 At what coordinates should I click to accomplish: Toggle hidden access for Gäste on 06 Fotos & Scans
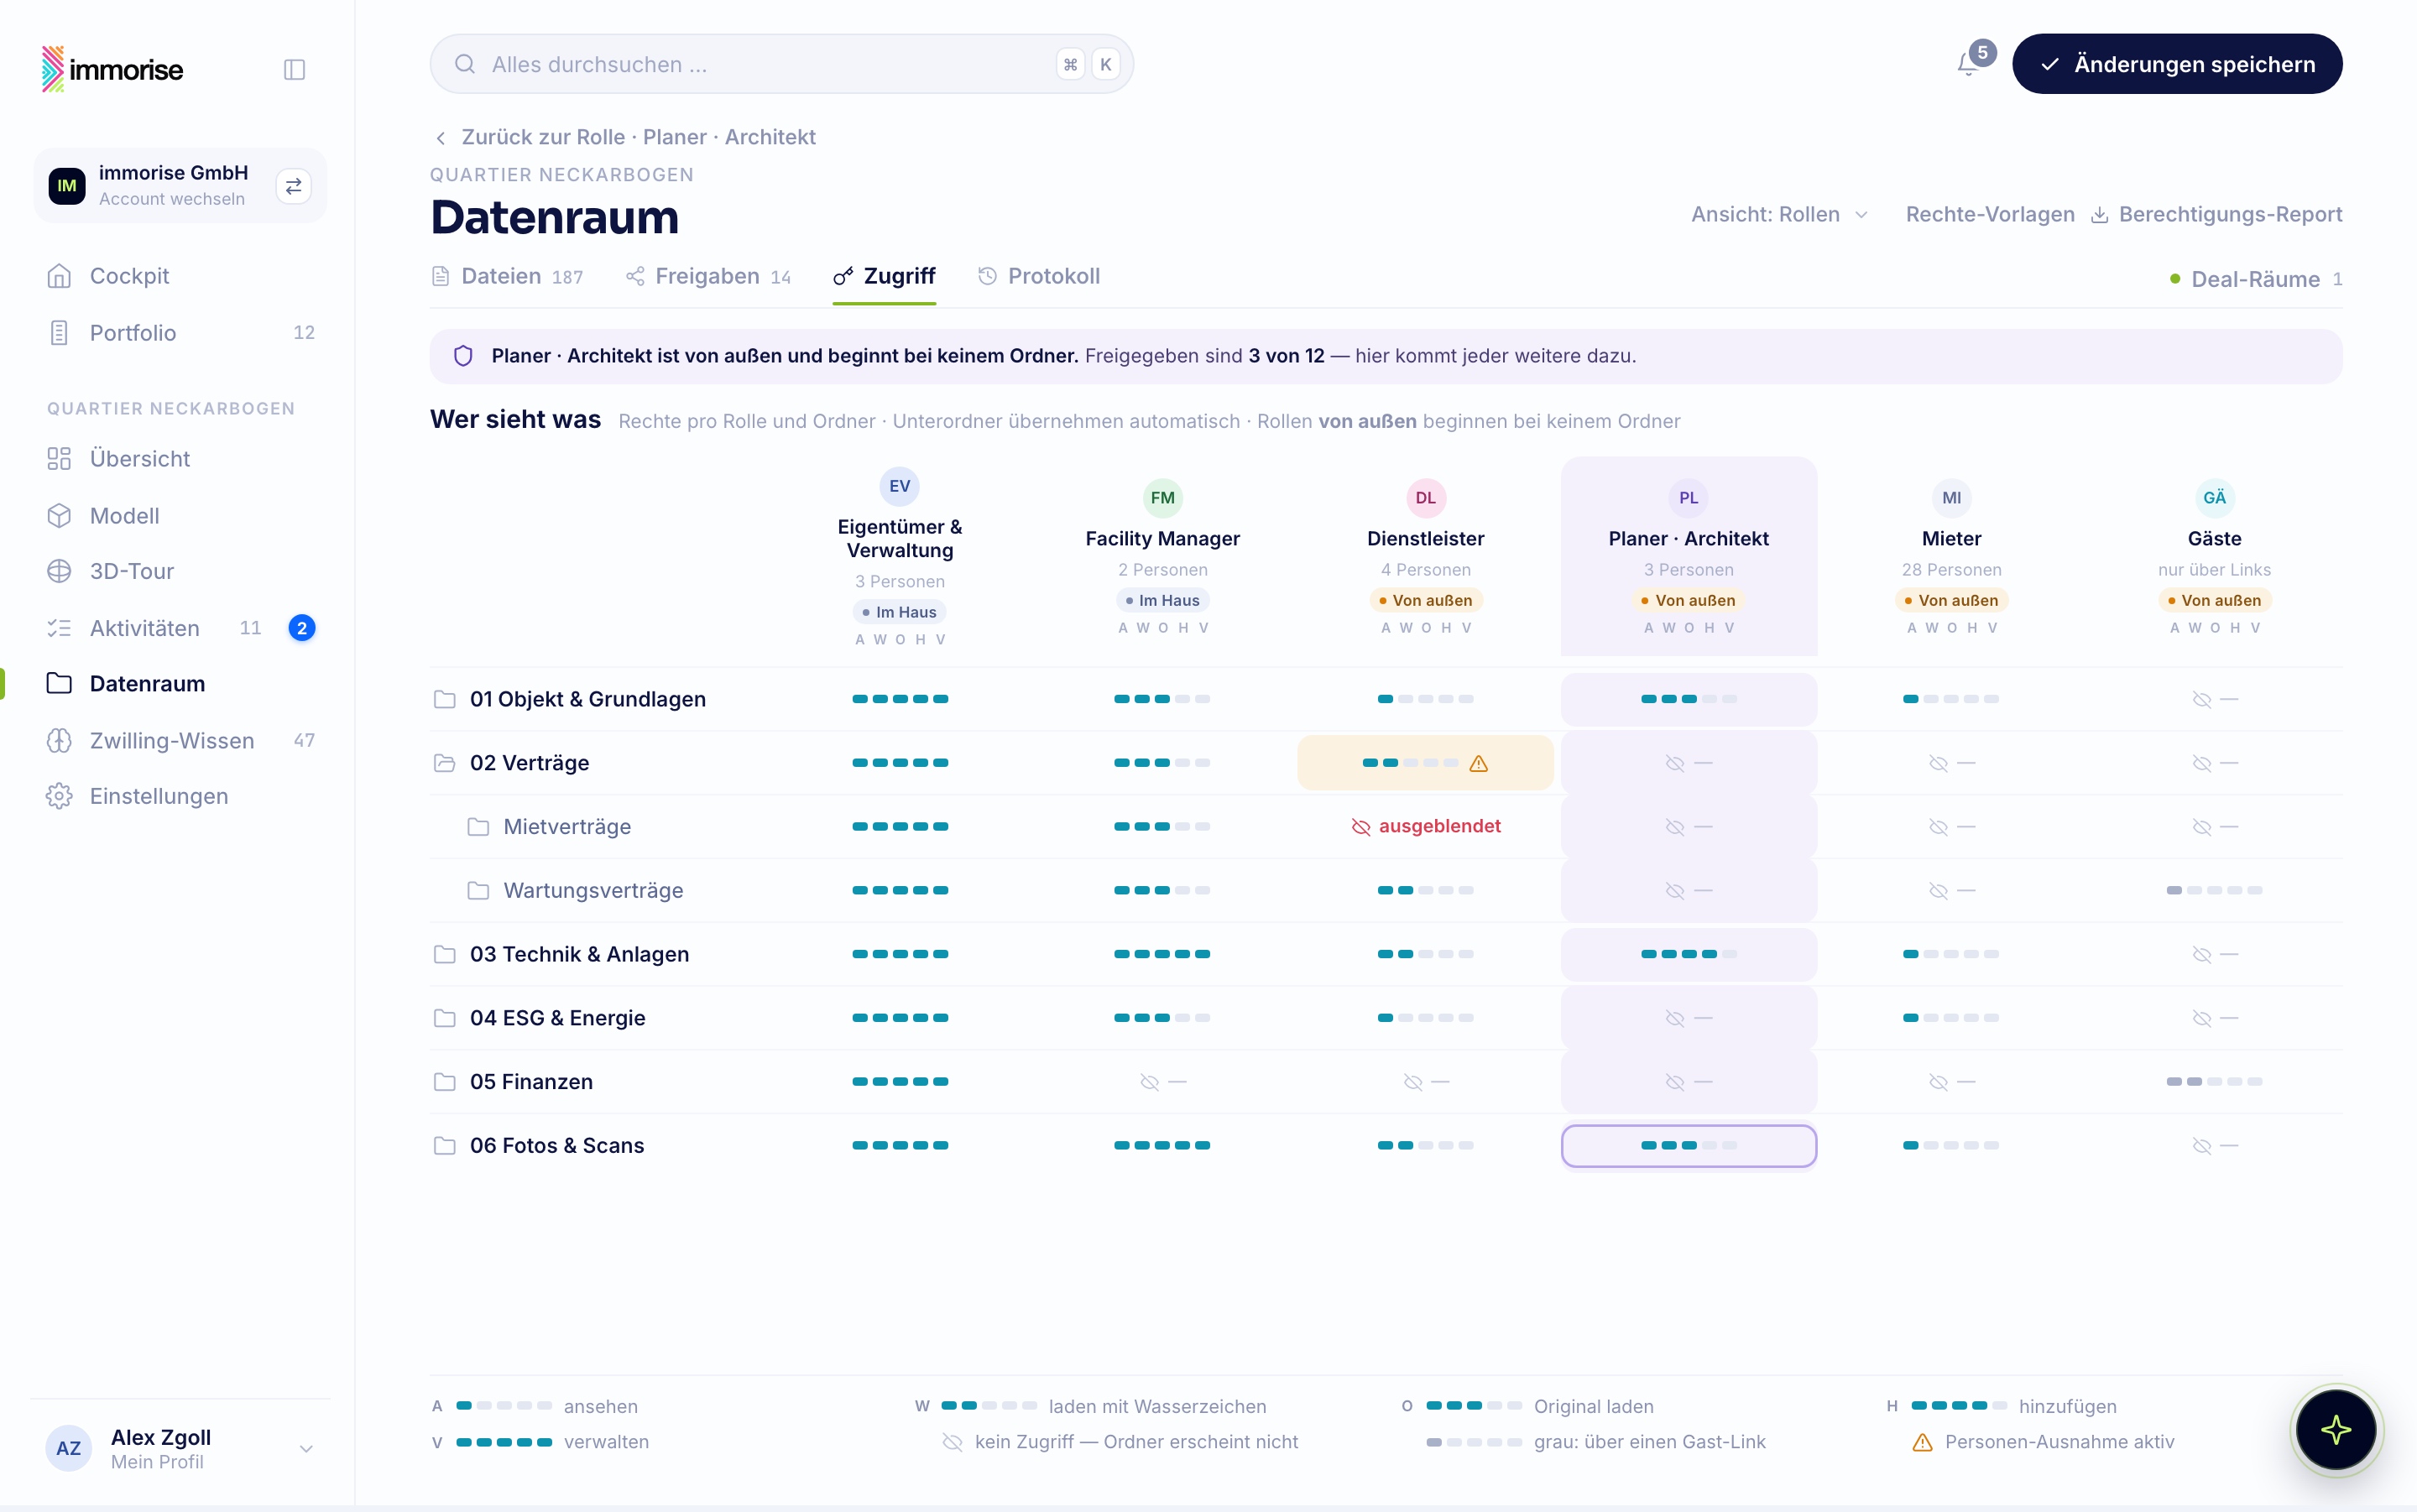click(2215, 1146)
